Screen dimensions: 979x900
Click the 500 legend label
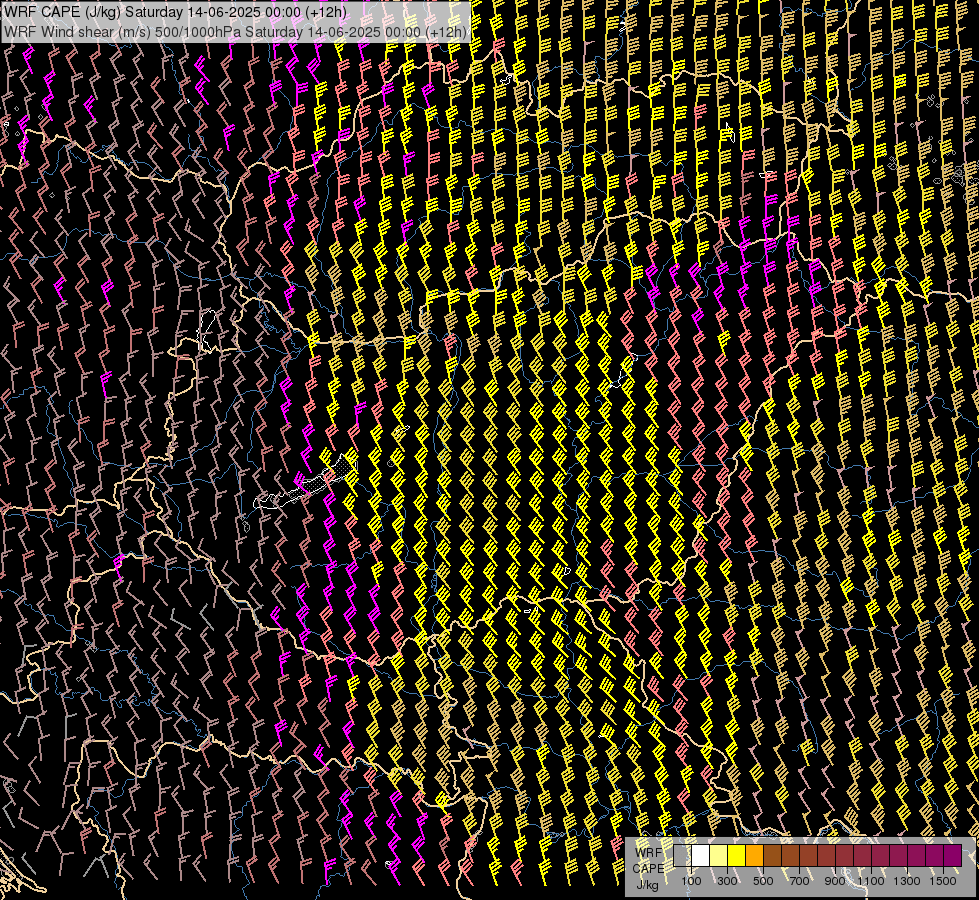point(763,881)
